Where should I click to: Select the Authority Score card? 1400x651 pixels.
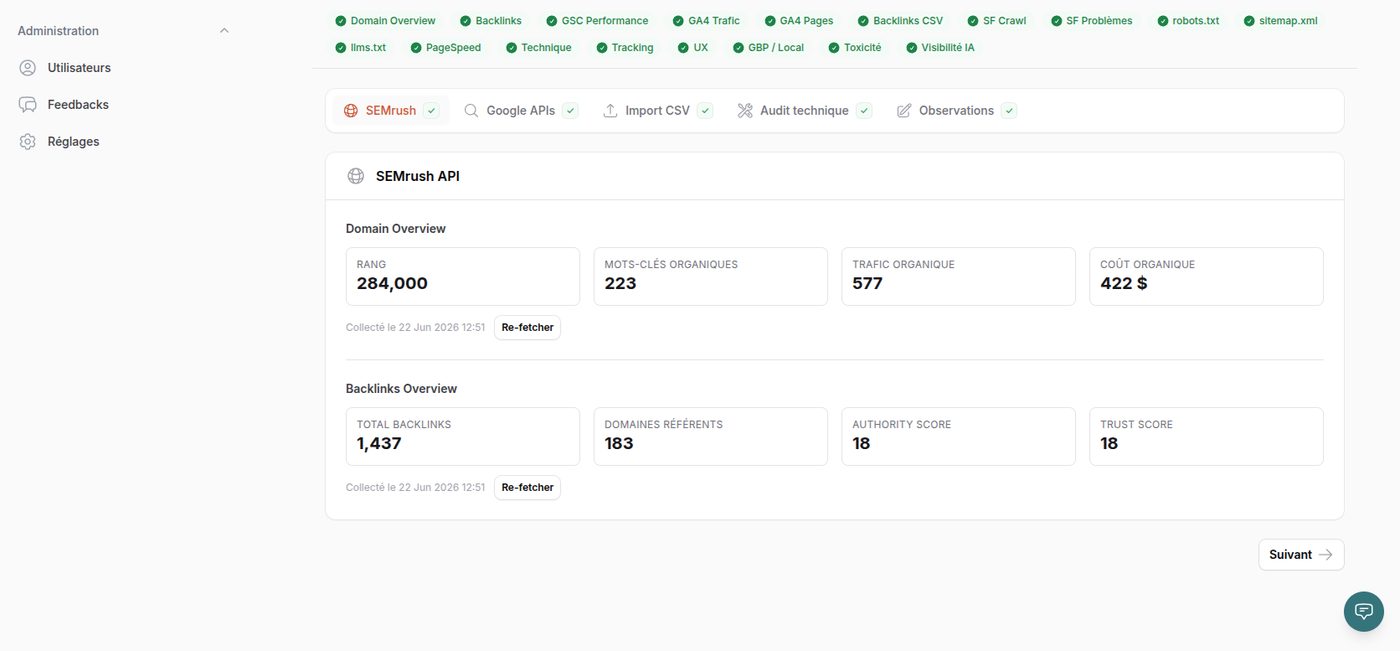959,437
